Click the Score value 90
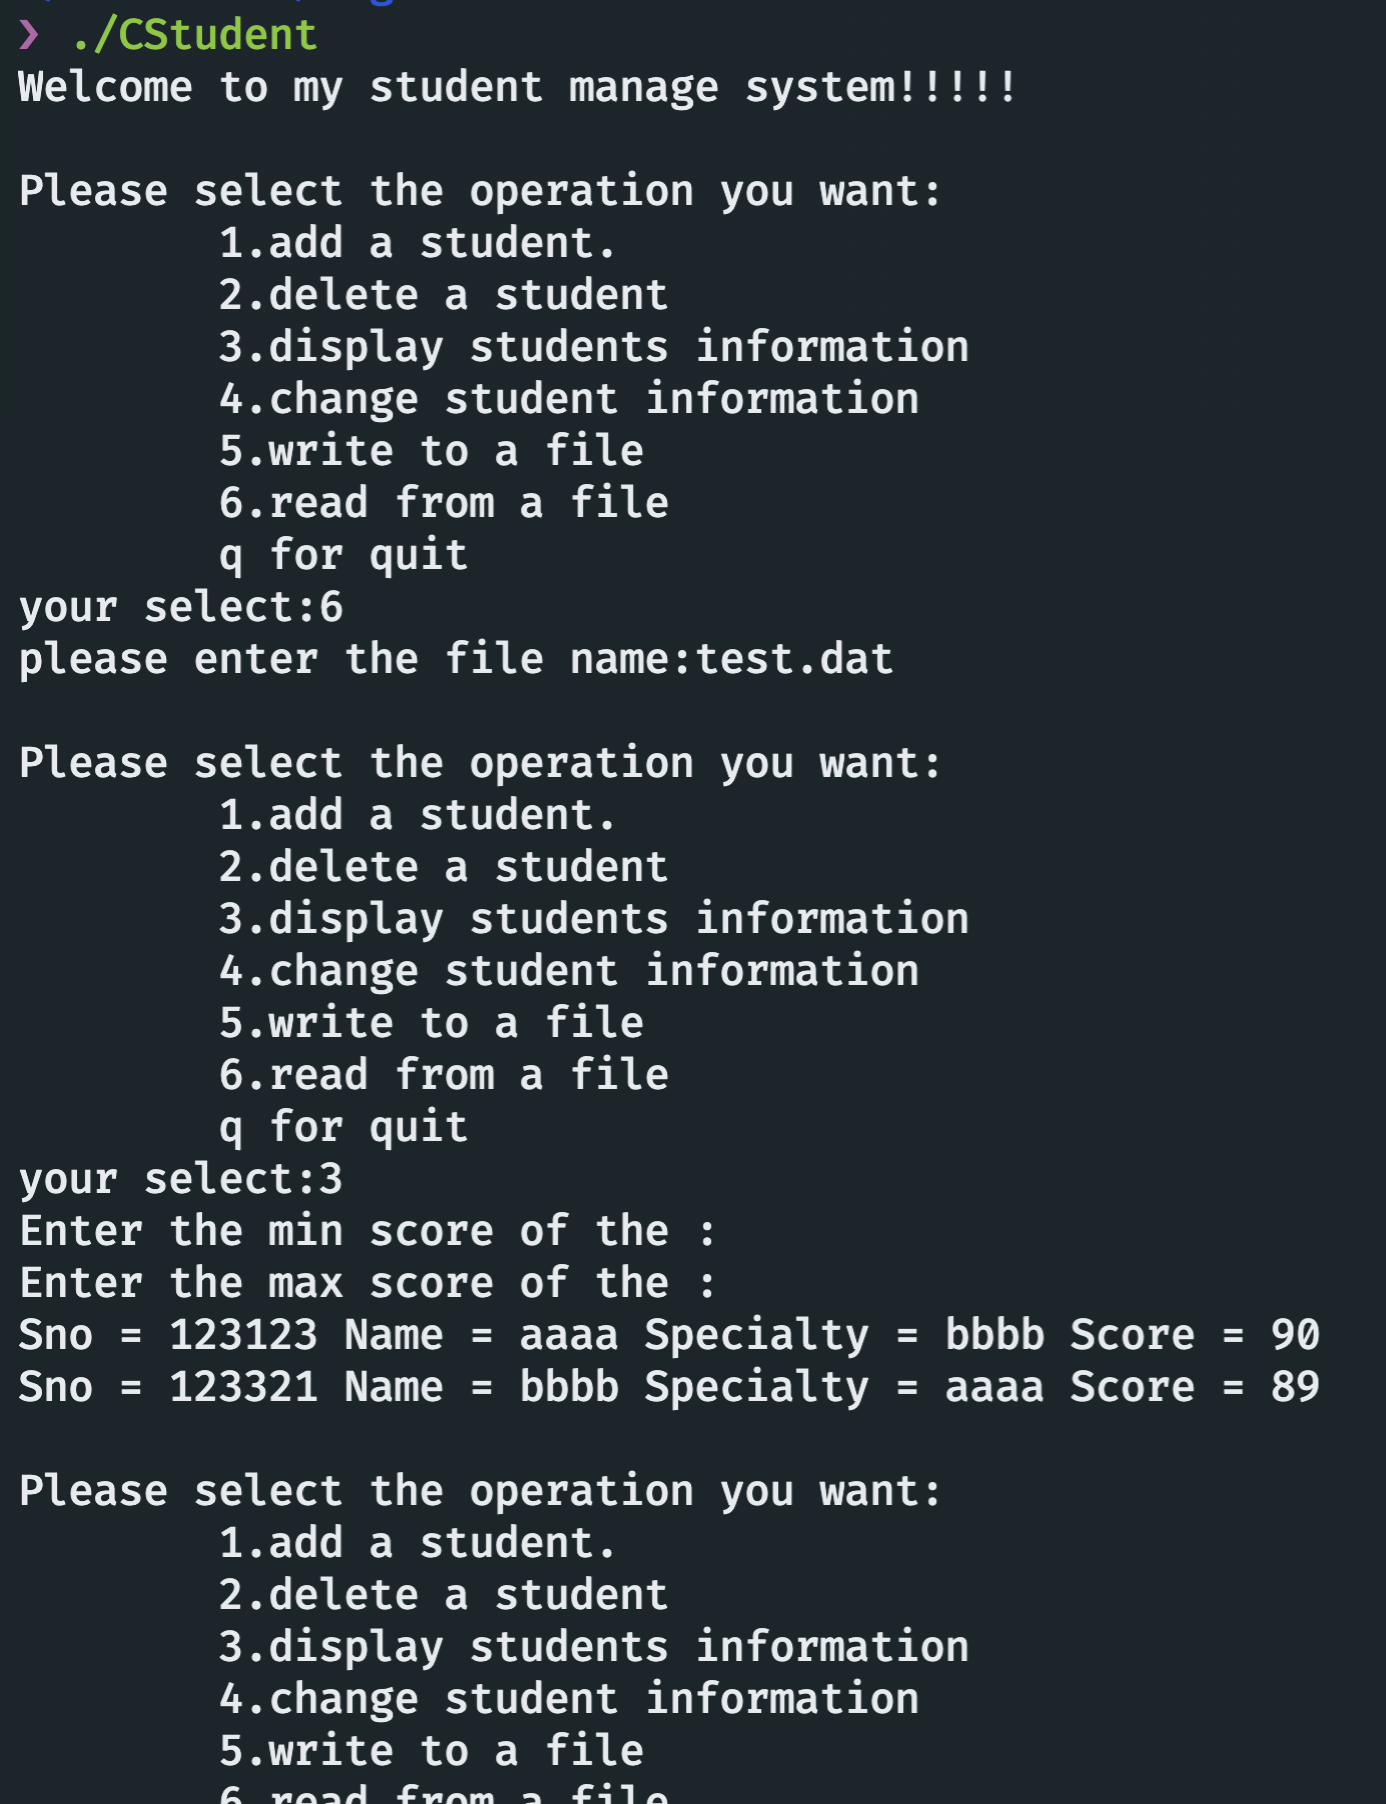Viewport: 1386px width, 1804px height. click(x=1295, y=1335)
